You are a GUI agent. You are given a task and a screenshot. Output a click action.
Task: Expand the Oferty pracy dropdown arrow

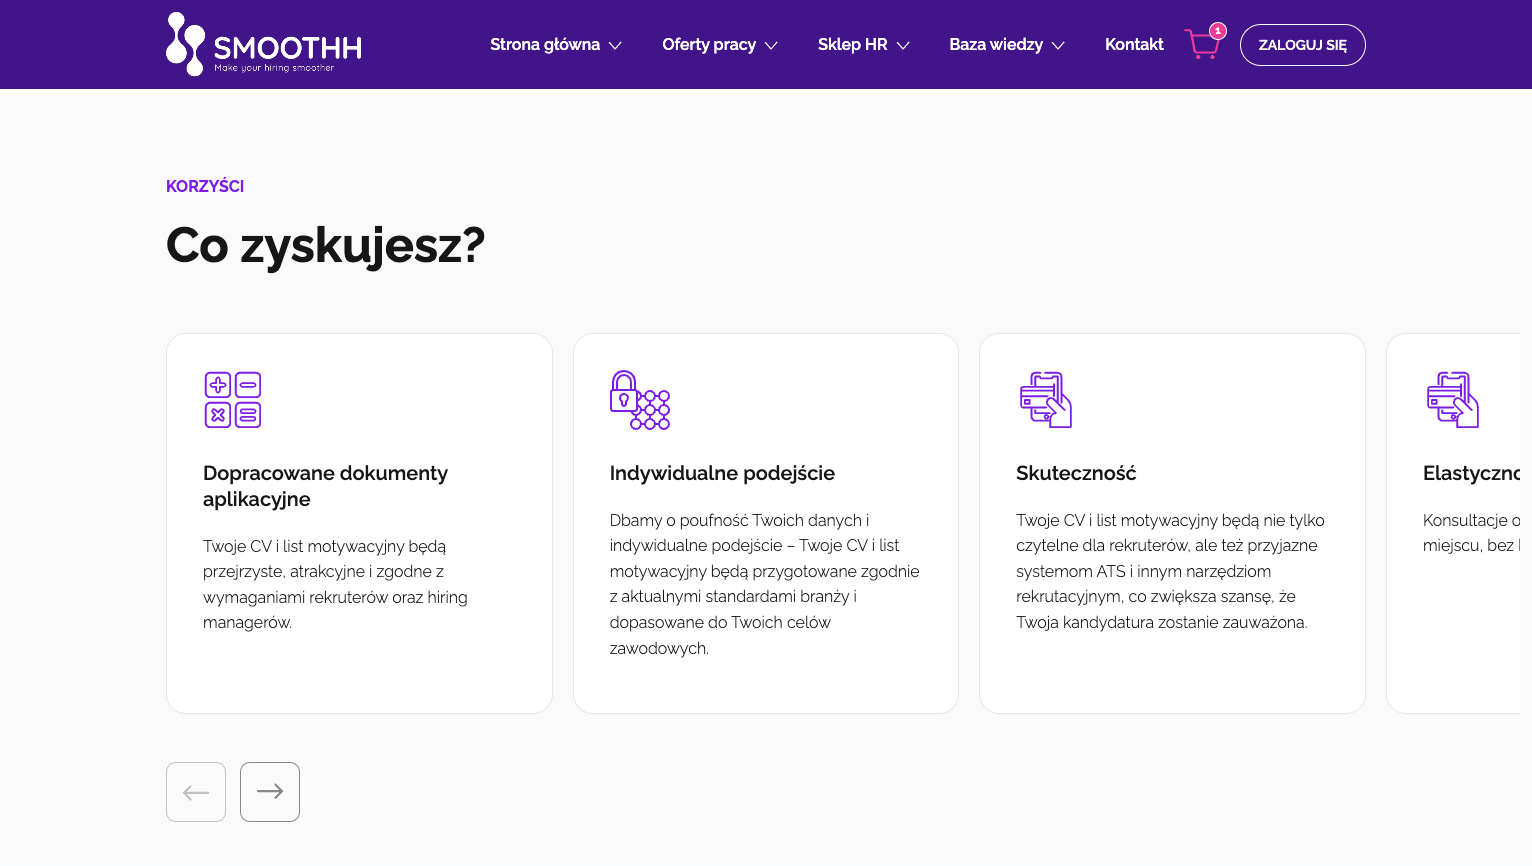(771, 46)
